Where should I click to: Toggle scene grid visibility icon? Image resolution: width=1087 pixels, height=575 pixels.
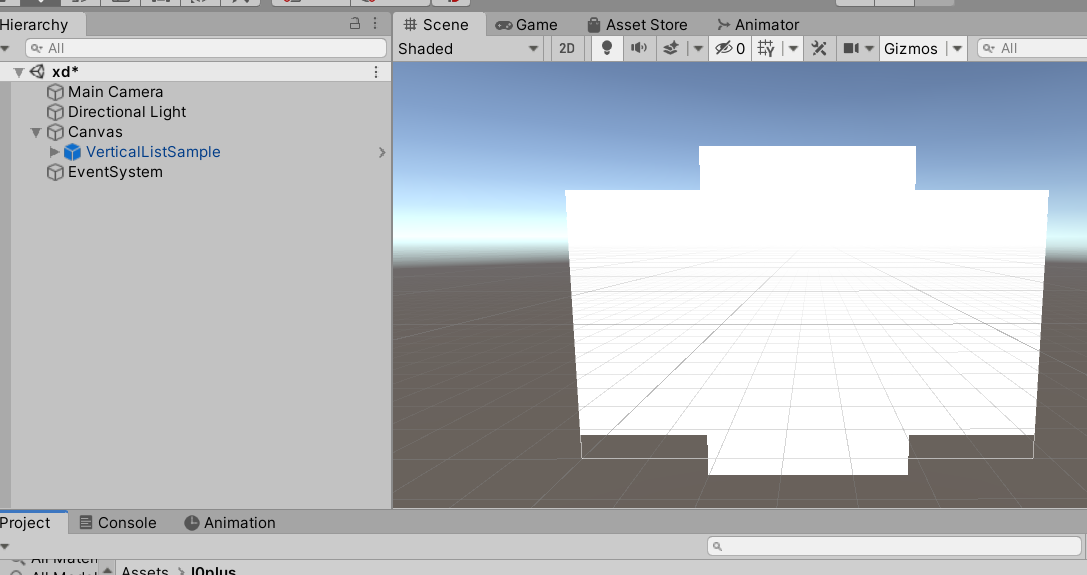(x=766, y=49)
